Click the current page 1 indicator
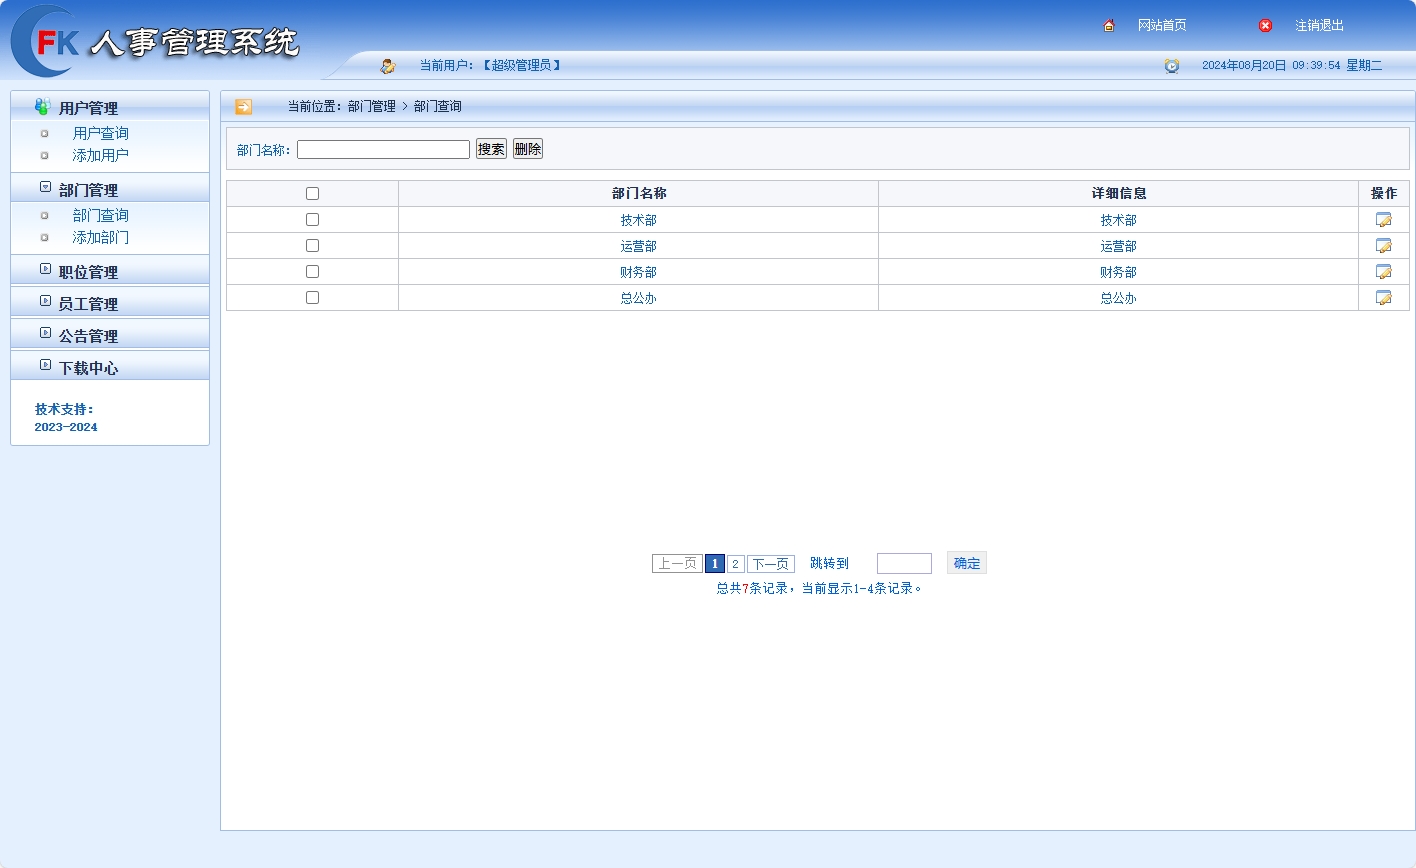The width and height of the screenshot is (1416, 868). 715,564
